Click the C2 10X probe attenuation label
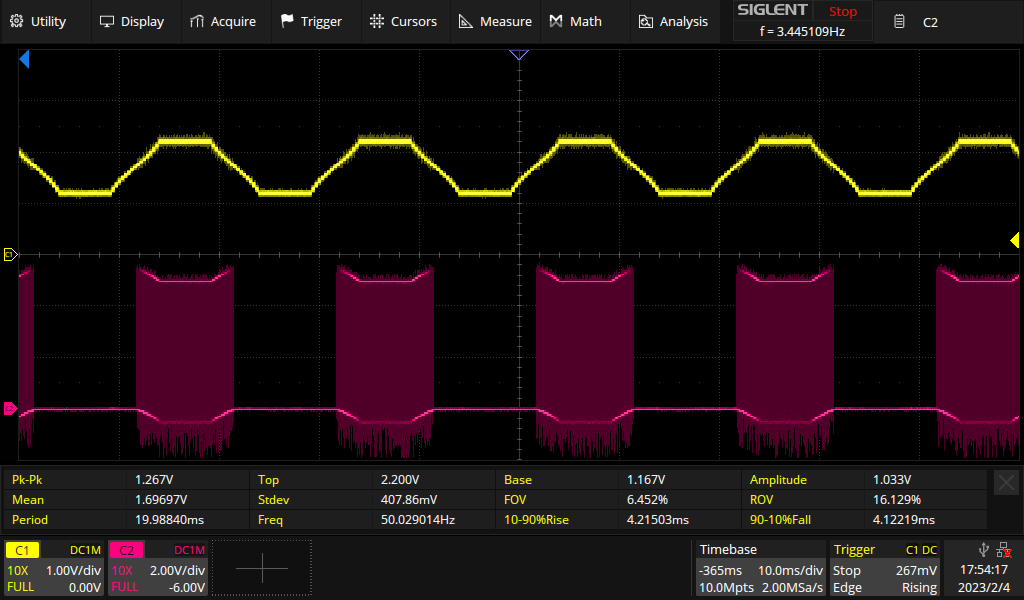This screenshot has width=1024, height=600. click(x=121, y=570)
